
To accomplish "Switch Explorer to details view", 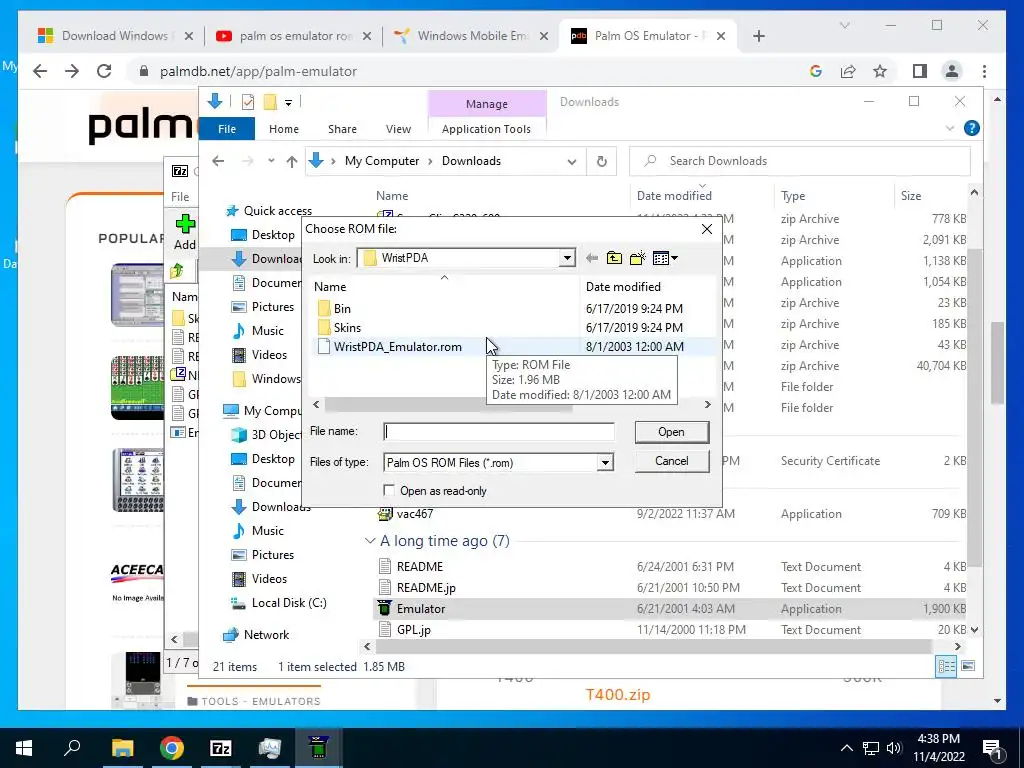I will click(946, 665).
